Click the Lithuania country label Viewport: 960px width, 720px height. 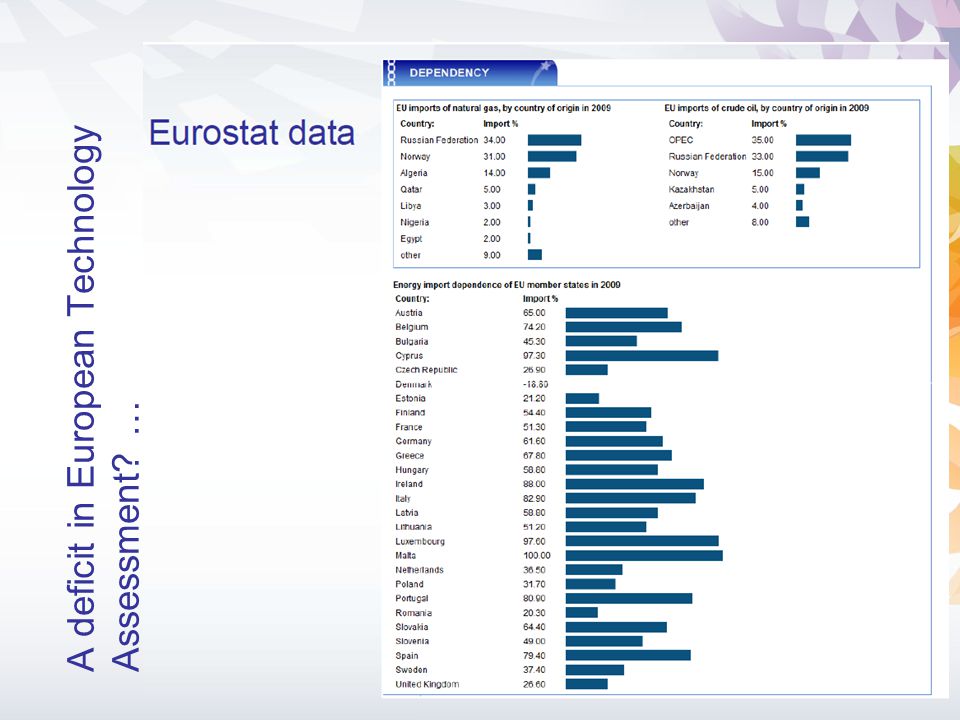coord(414,527)
